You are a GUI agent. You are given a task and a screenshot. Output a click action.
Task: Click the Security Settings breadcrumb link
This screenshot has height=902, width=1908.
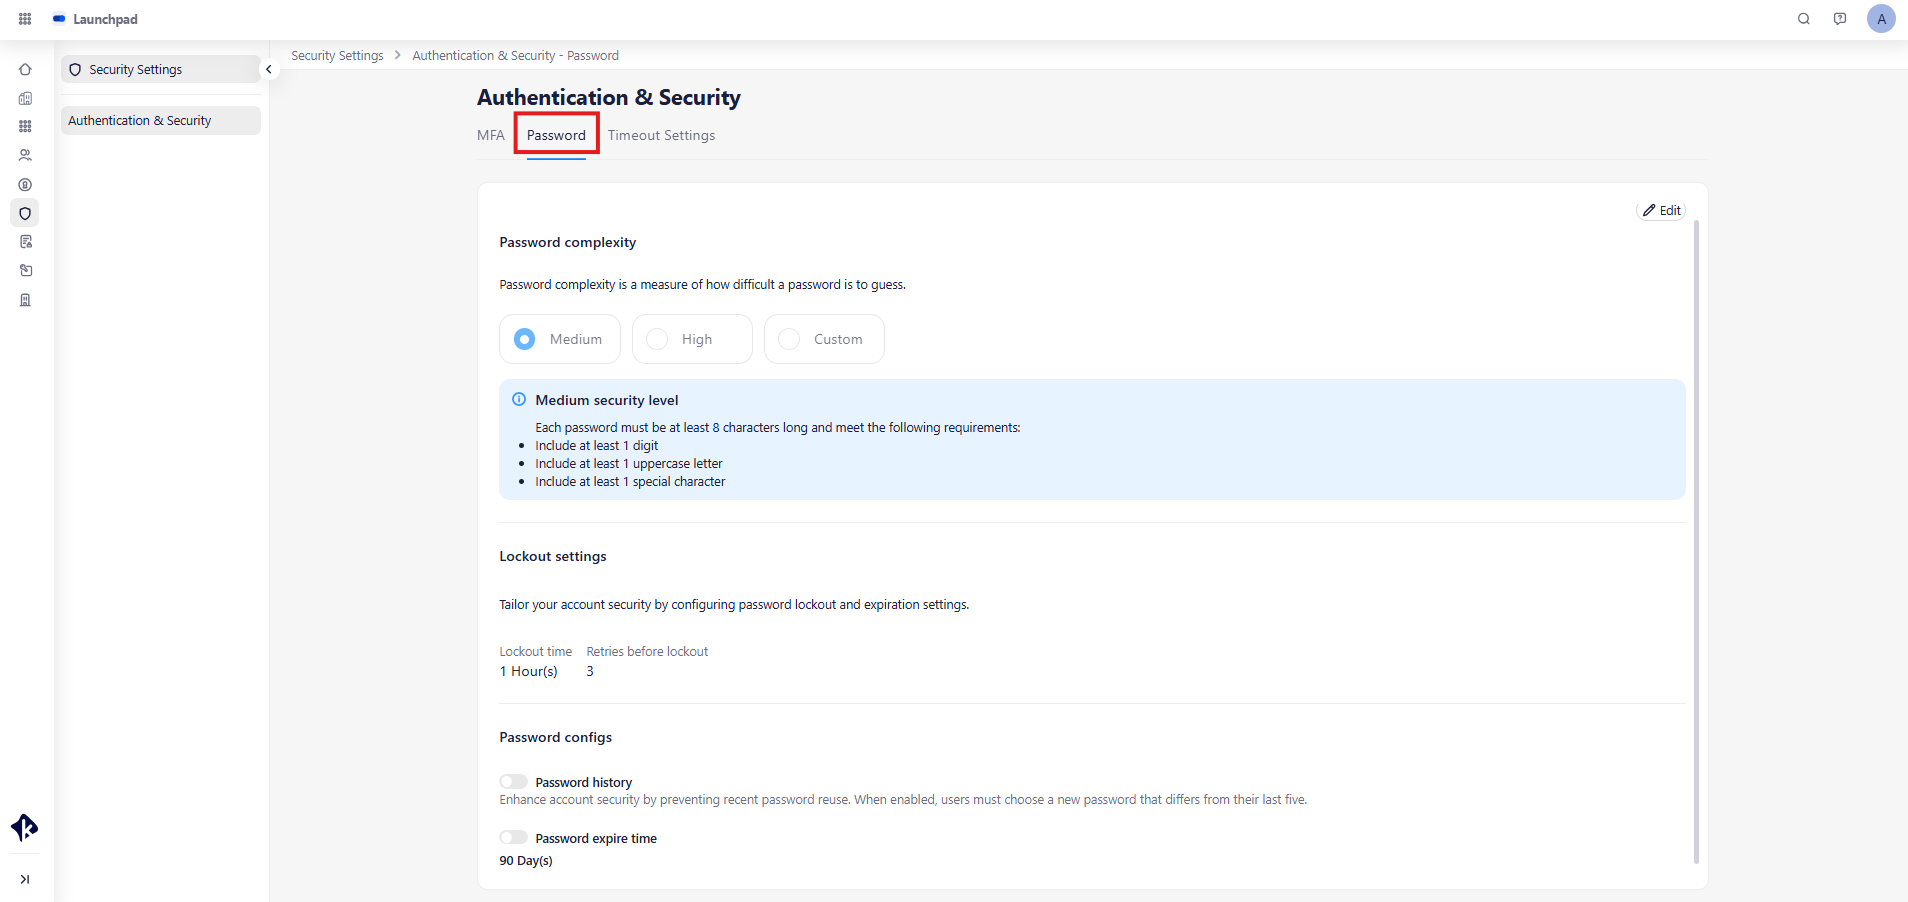coord(337,56)
